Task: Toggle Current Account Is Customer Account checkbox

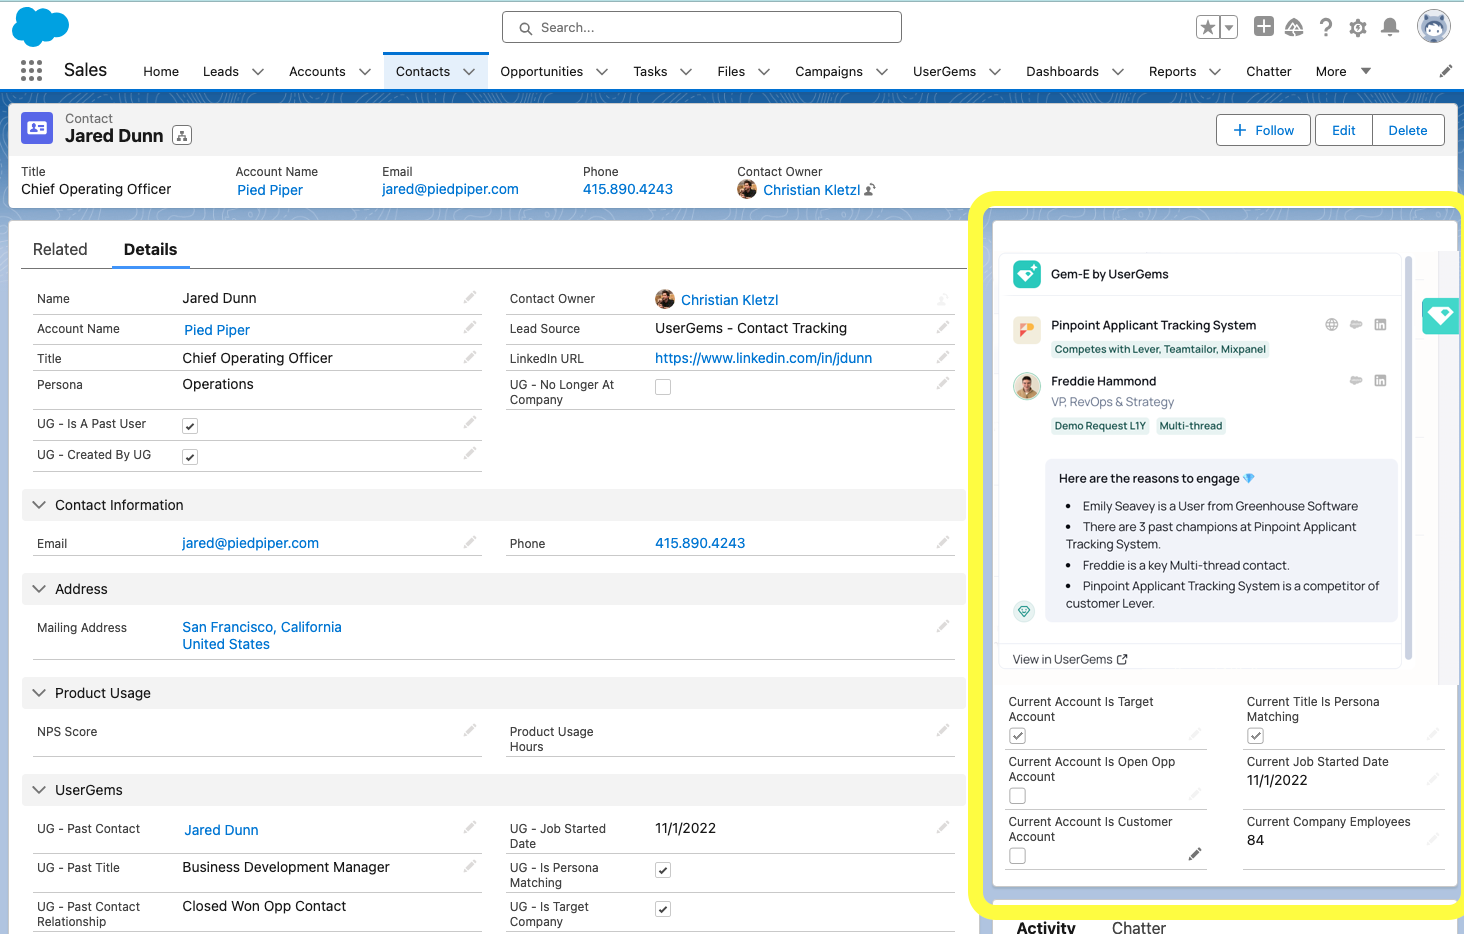Action: [x=1017, y=856]
